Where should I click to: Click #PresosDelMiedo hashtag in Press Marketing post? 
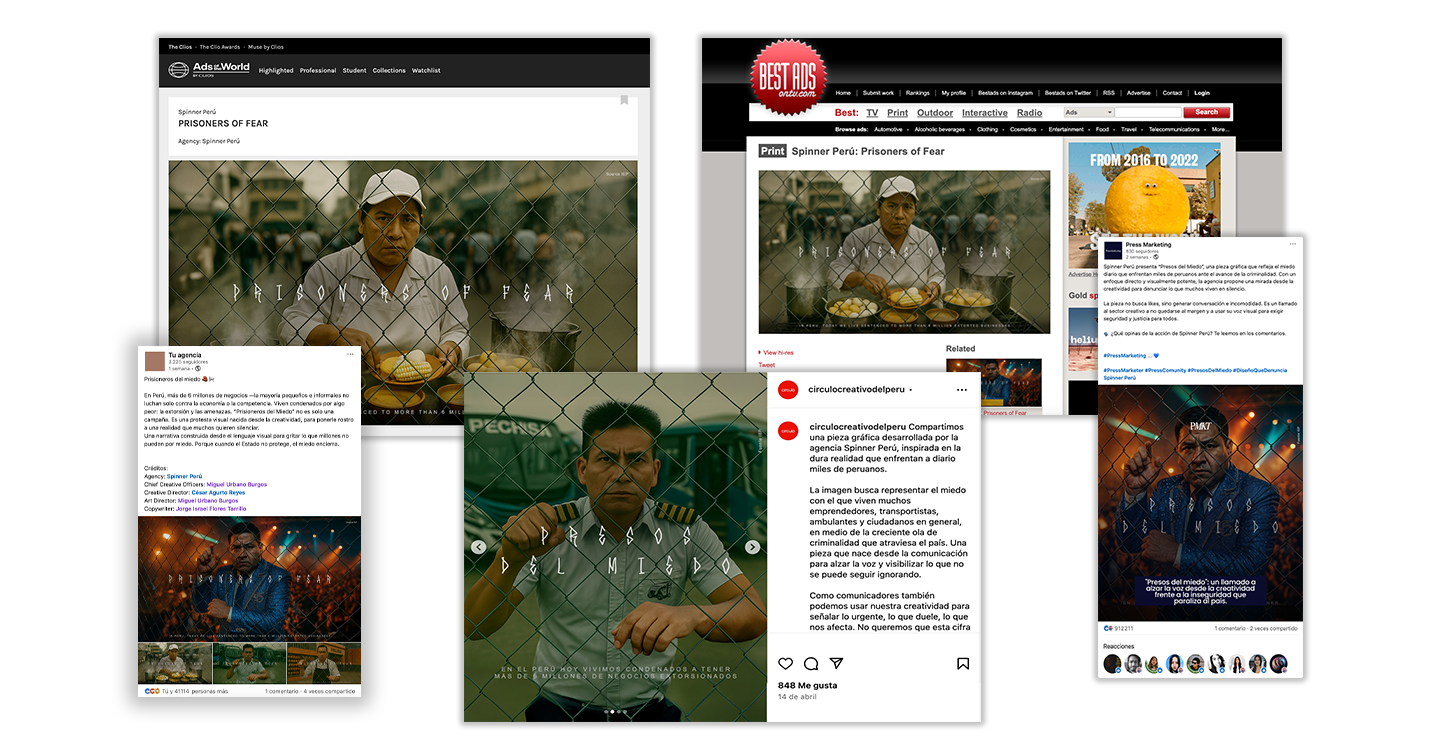tap(1212, 370)
